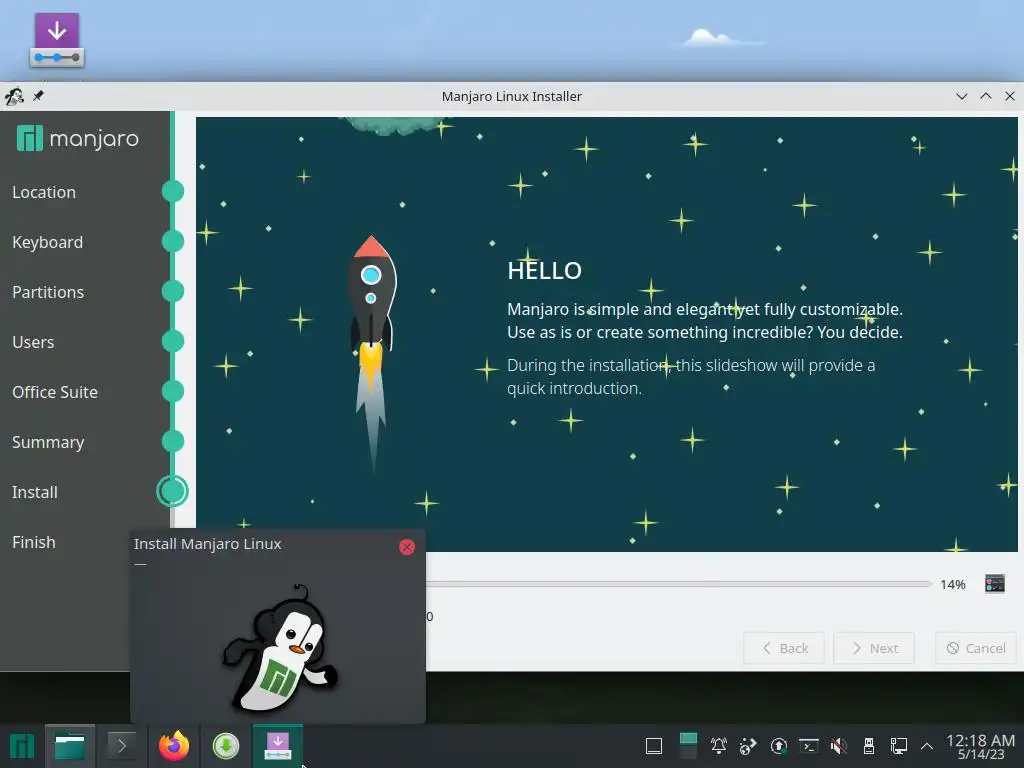Click the show desktop tray icon
The height and width of the screenshot is (768, 1024).
coord(654,746)
